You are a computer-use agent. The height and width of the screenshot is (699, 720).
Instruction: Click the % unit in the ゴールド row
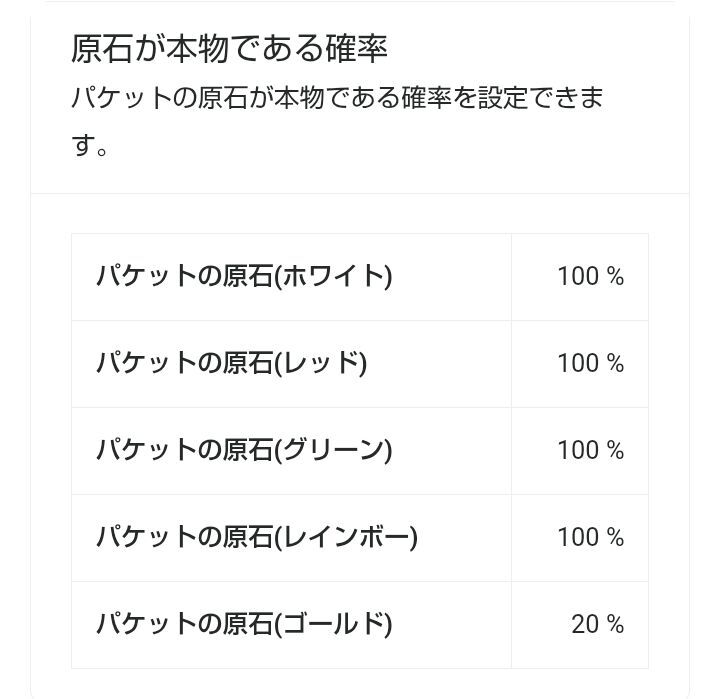(x=615, y=624)
